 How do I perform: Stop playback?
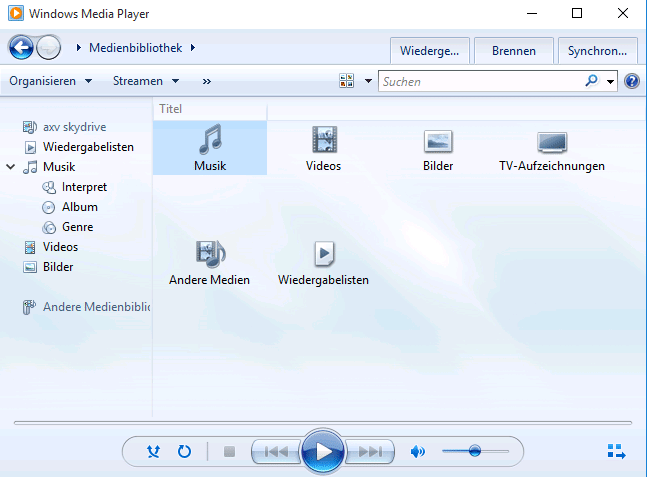pyautogui.click(x=229, y=451)
